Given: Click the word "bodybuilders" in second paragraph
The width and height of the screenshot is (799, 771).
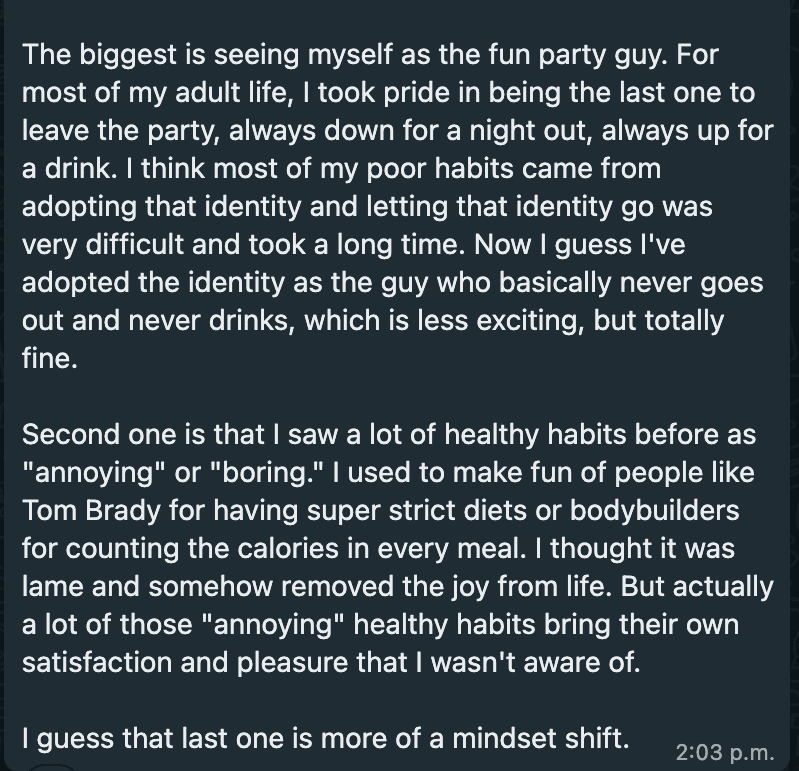Looking at the screenshot, I should pyautogui.click(x=654, y=510).
